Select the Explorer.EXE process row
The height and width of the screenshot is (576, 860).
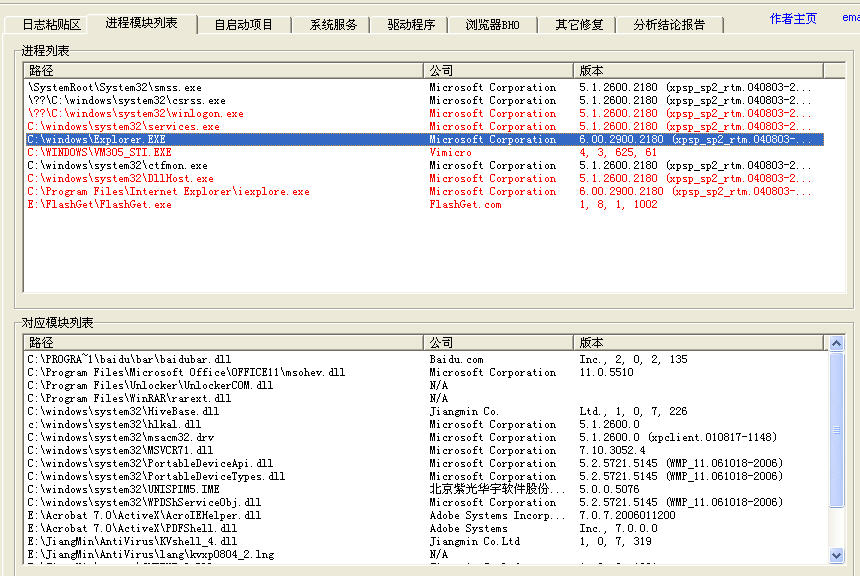(425, 139)
